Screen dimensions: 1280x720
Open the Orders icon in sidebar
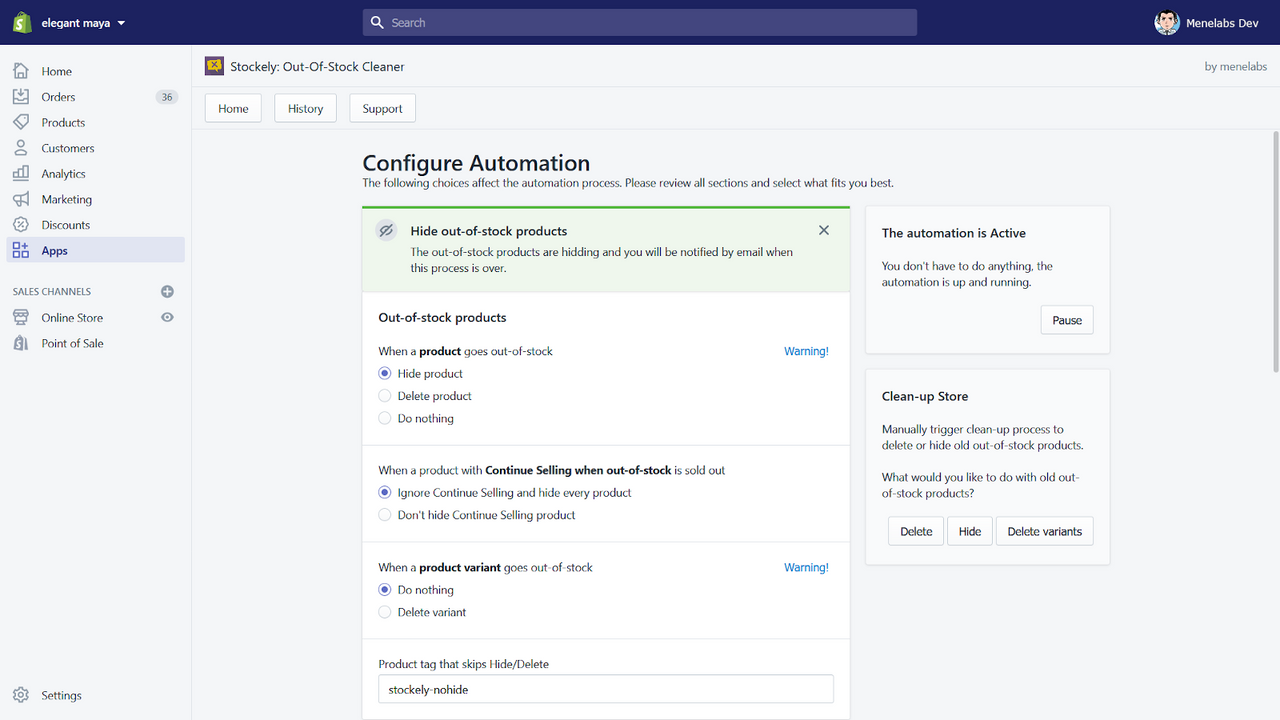(21, 97)
